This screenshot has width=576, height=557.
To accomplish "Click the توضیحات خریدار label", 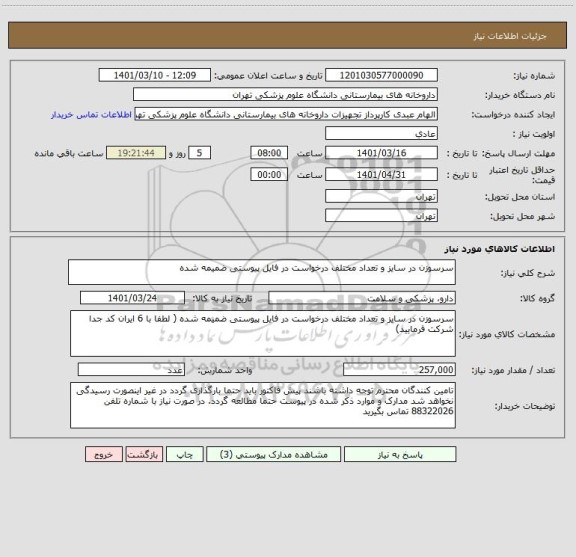I will tap(525, 406).
